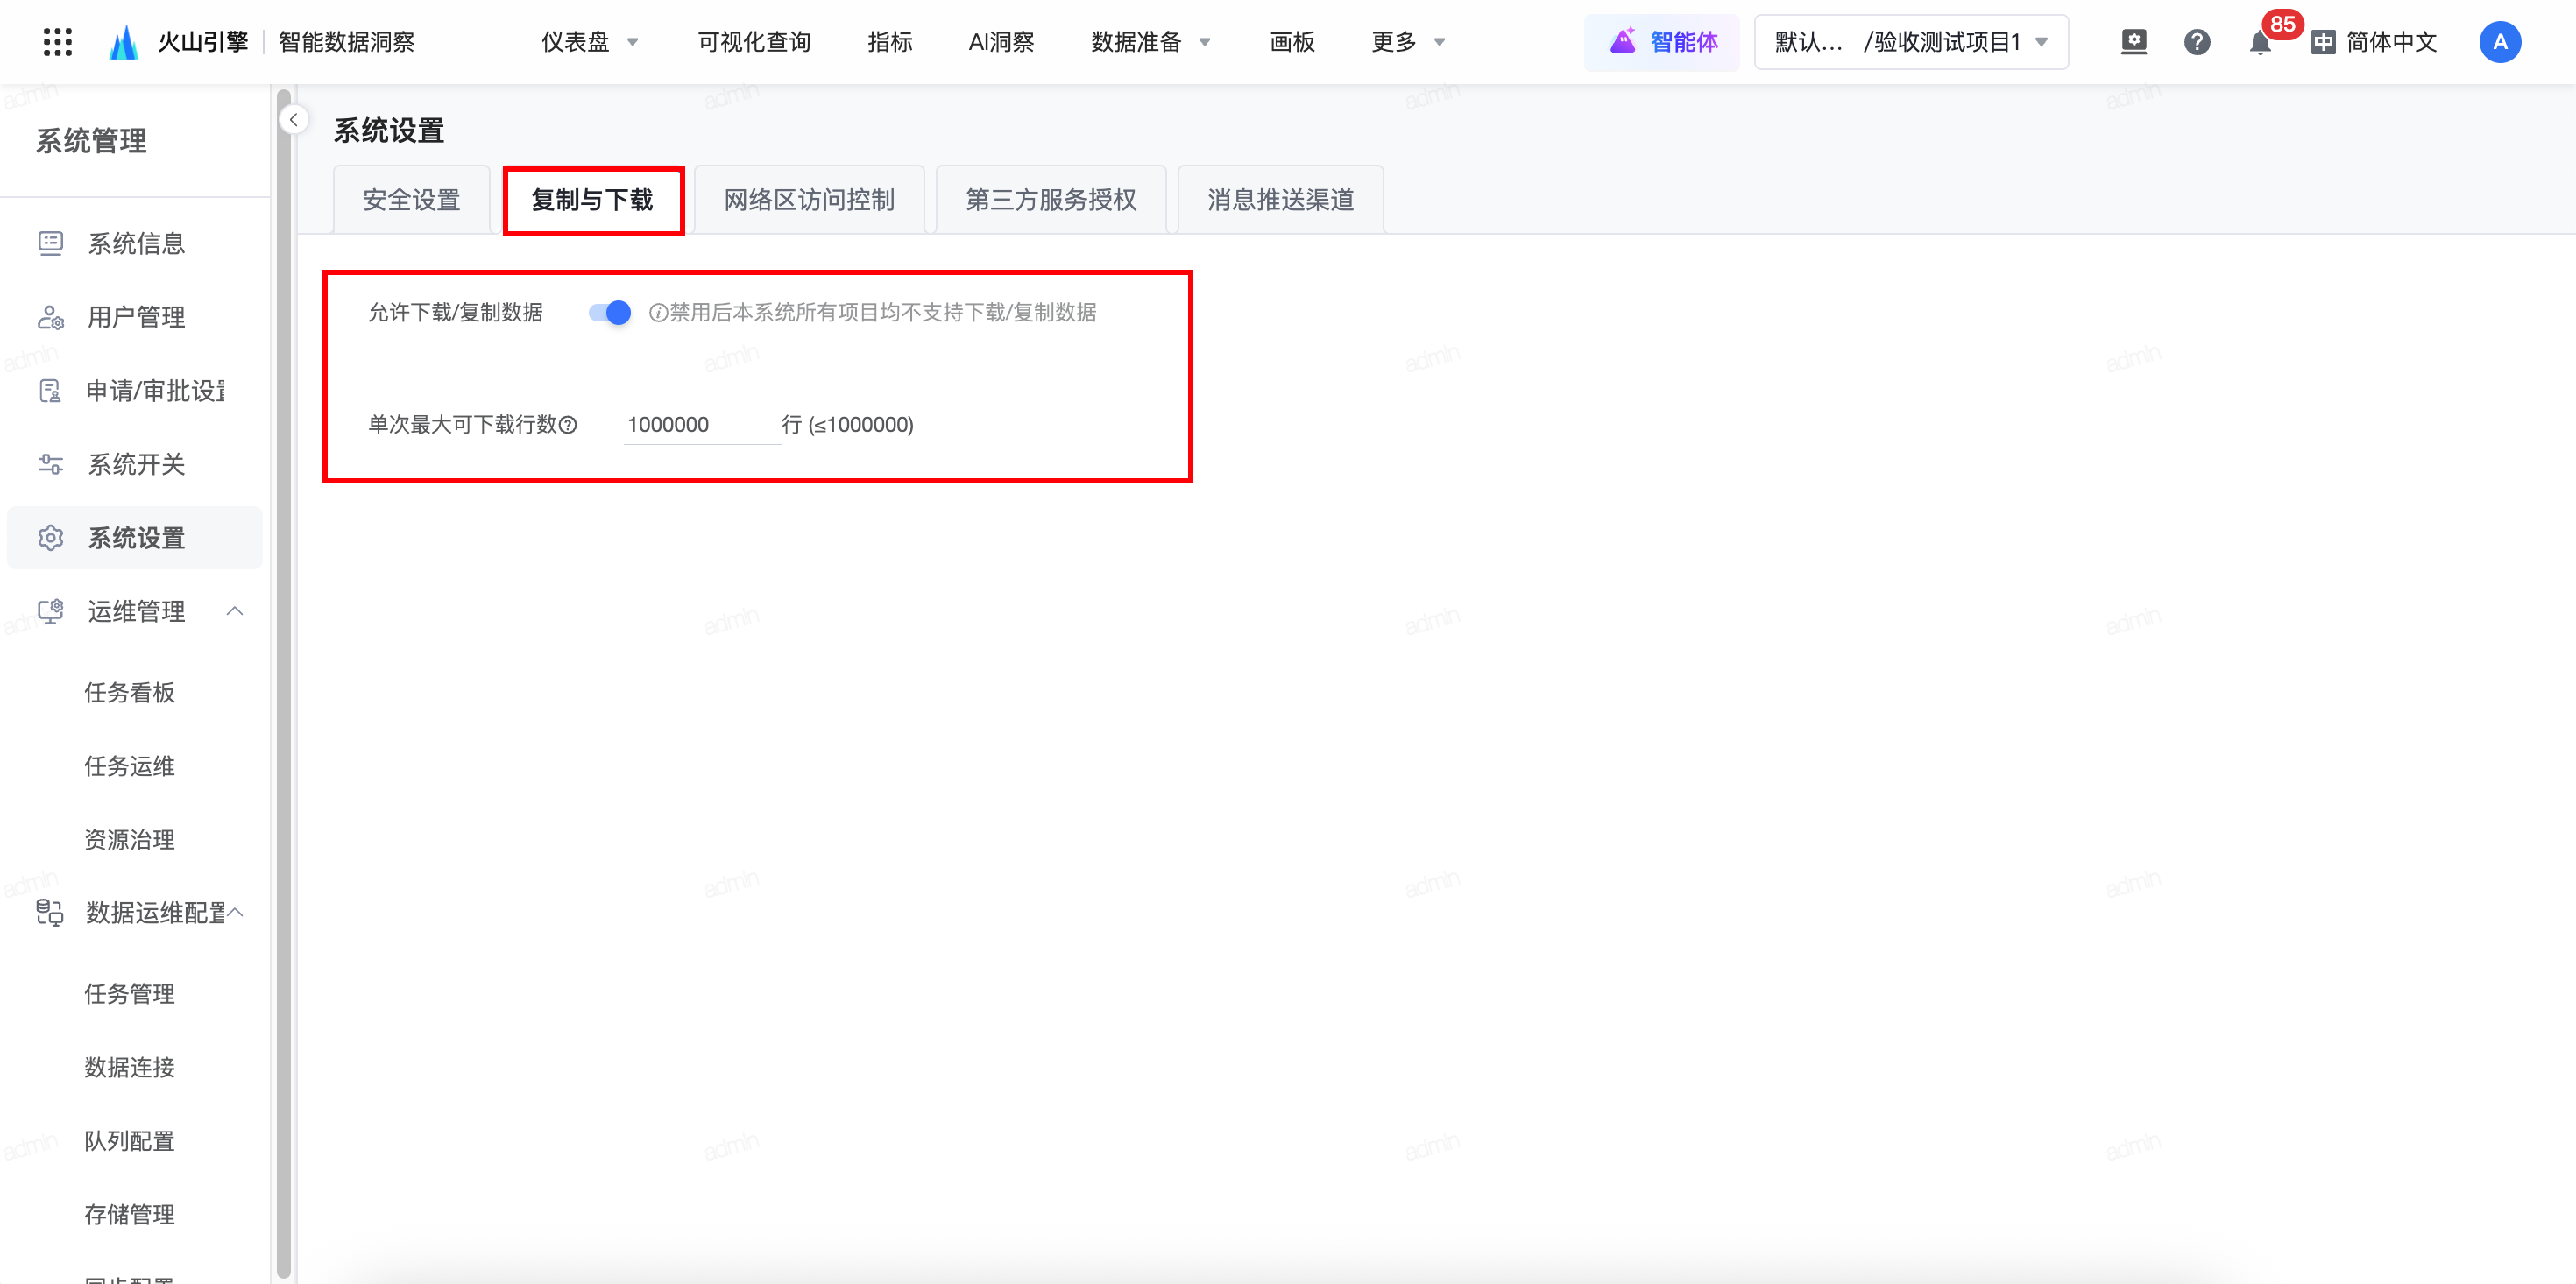This screenshot has height=1284, width=2576.
Task: Click the 智能体 button
Action: click(1663, 42)
